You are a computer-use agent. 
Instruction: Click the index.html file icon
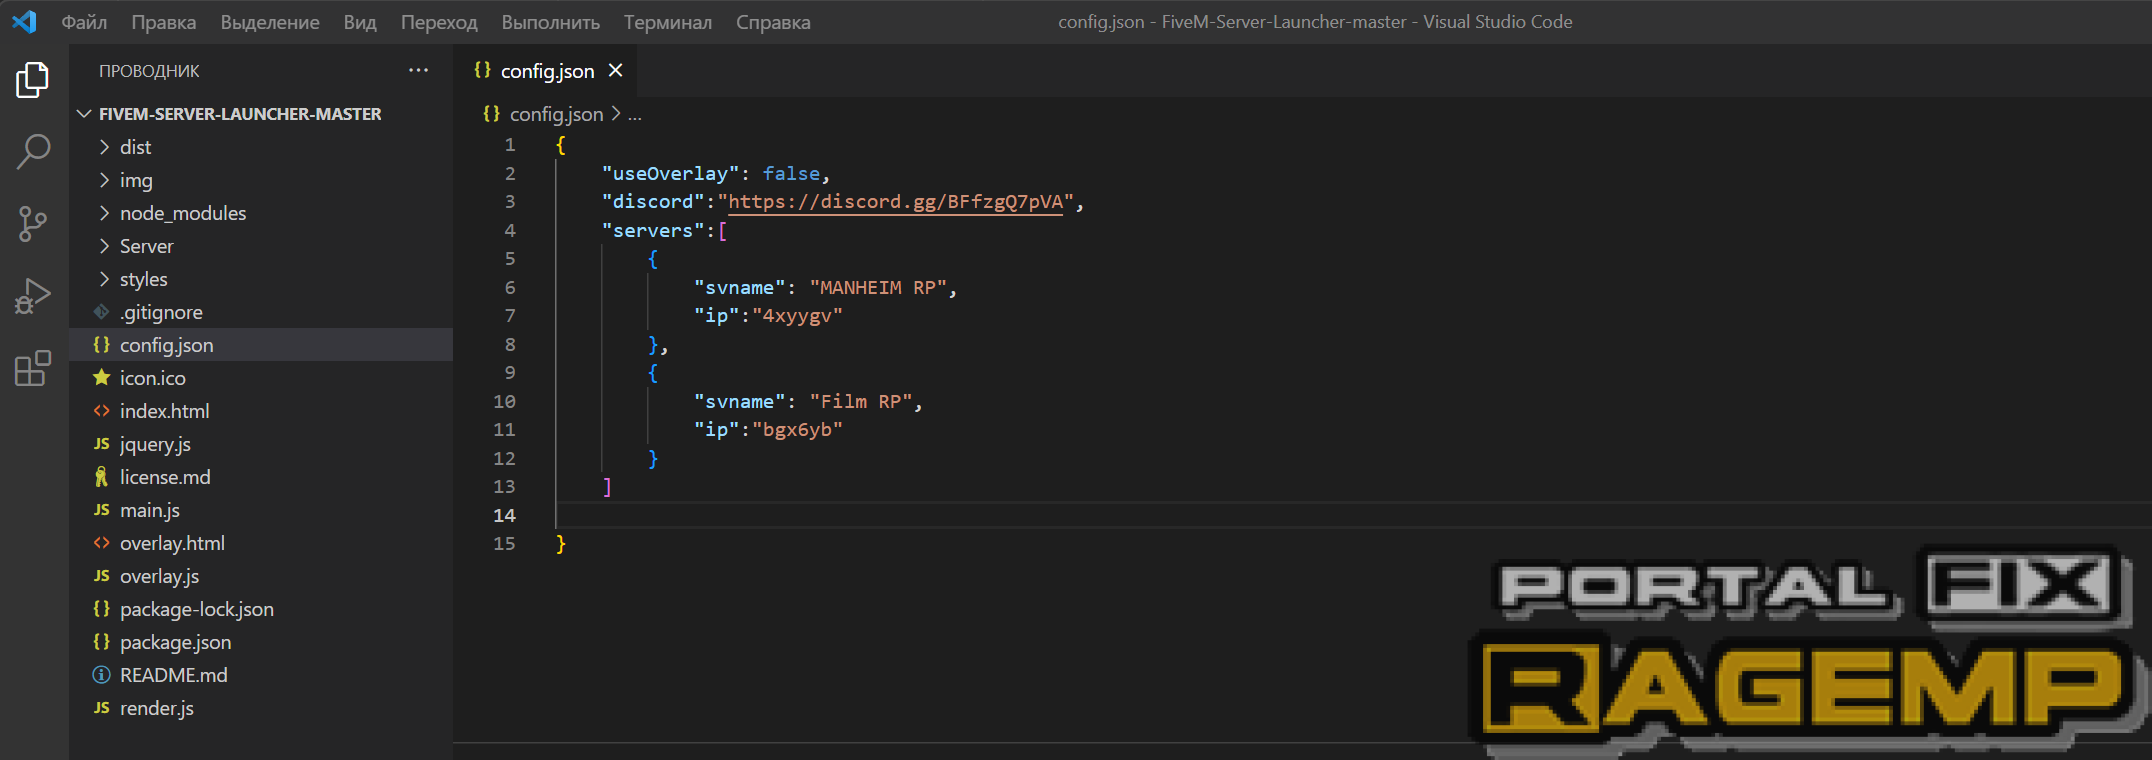click(101, 411)
